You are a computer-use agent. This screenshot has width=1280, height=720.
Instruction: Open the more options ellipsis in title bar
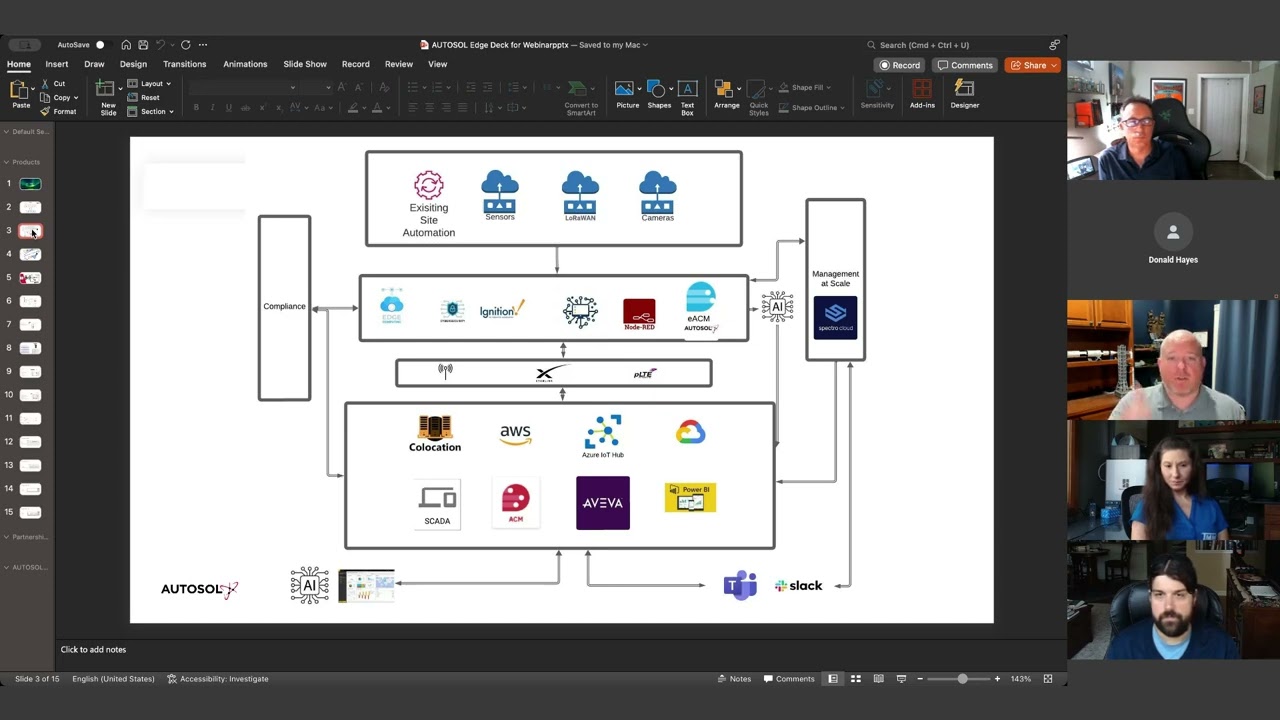point(203,45)
